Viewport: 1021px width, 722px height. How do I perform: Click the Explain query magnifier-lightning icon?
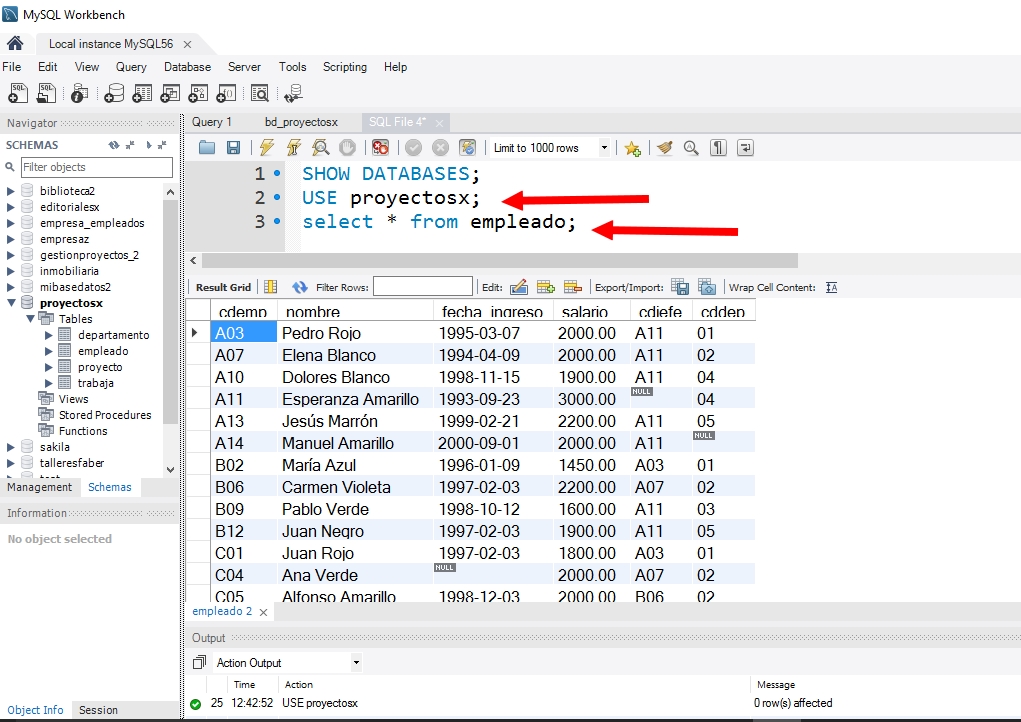(321, 148)
